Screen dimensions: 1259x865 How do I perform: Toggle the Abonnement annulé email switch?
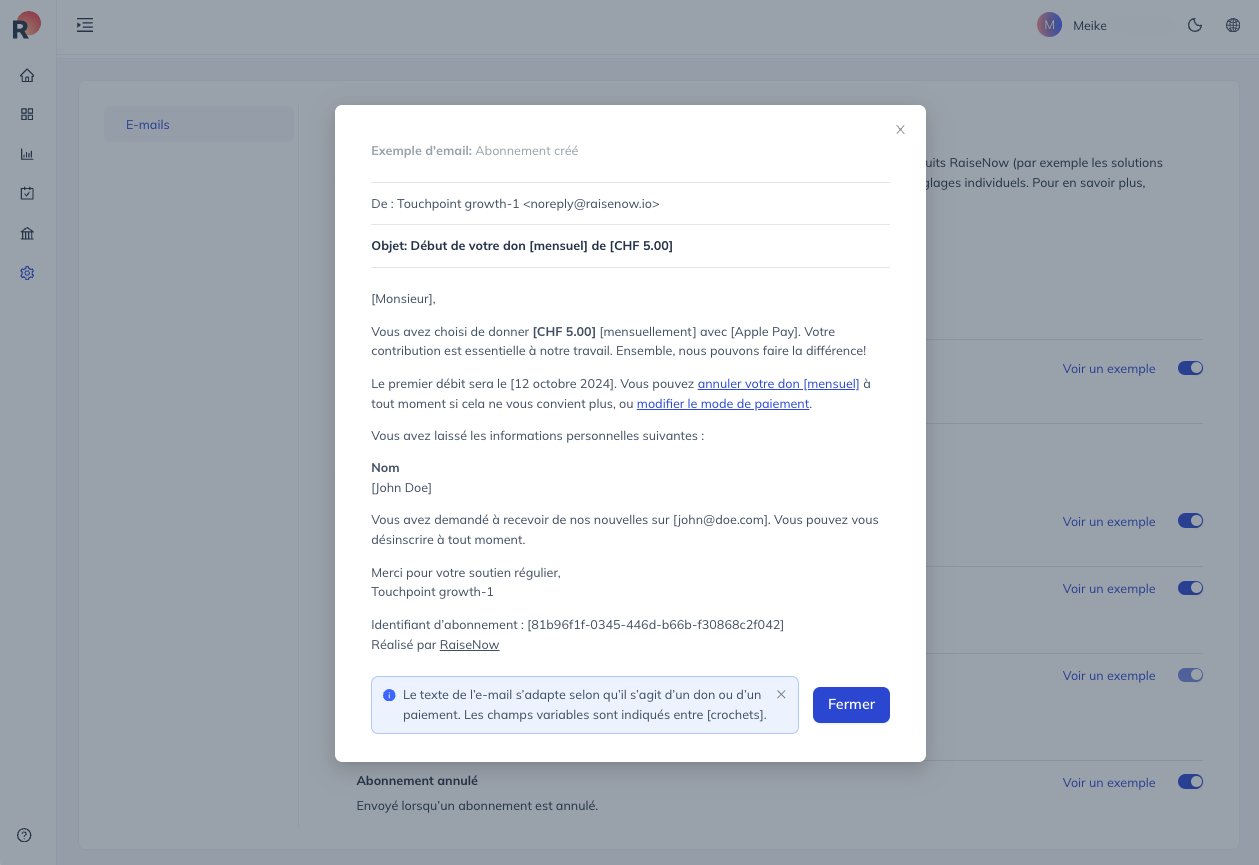click(1190, 782)
